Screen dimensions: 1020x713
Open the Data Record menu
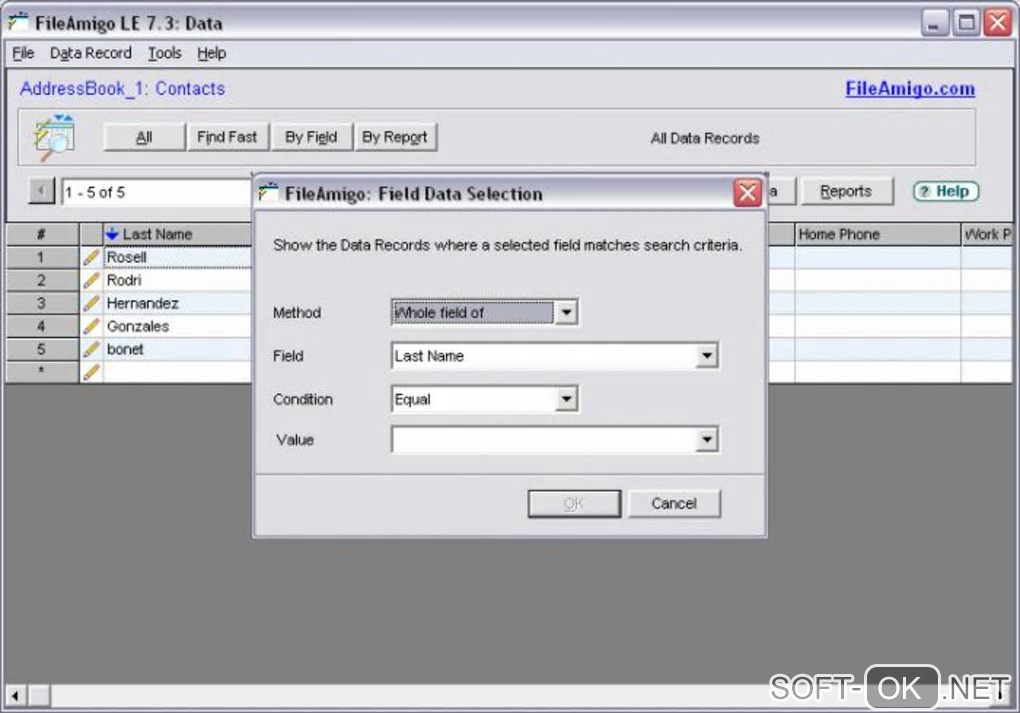pos(90,53)
